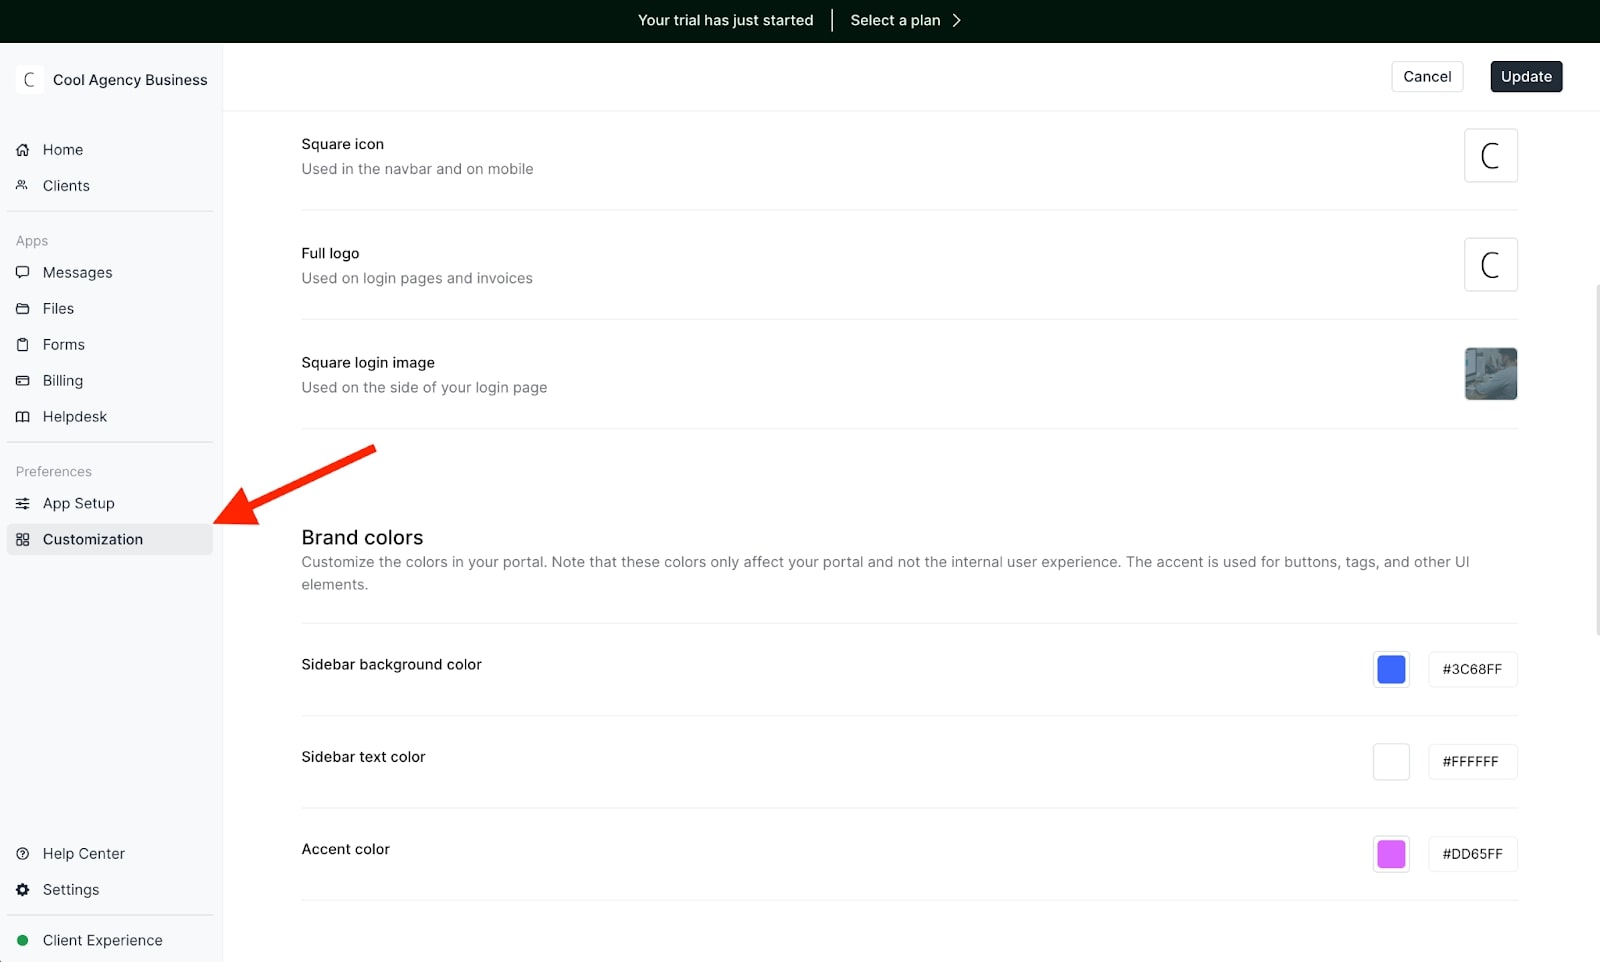
Task: Click the Billing card icon
Action: pyautogui.click(x=23, y=381)
